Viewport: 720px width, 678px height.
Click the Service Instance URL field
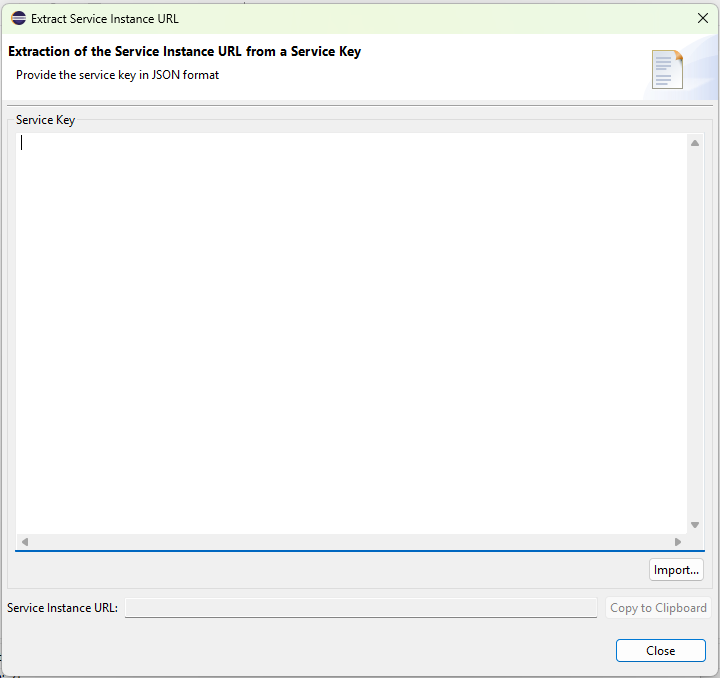click(361, 608)
